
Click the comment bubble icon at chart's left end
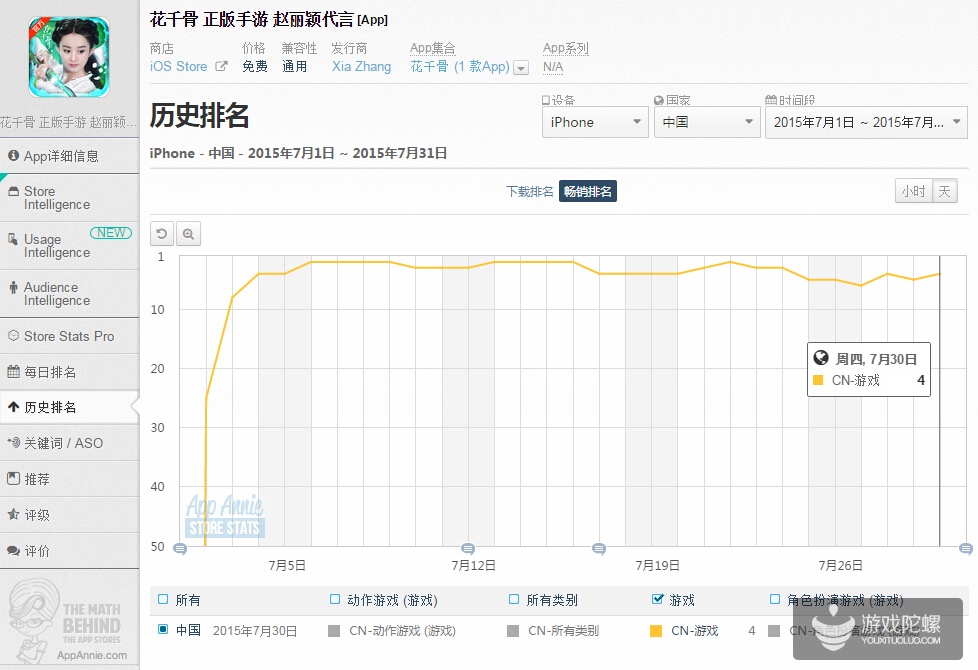pyautogui.click(x=180, y=548)
